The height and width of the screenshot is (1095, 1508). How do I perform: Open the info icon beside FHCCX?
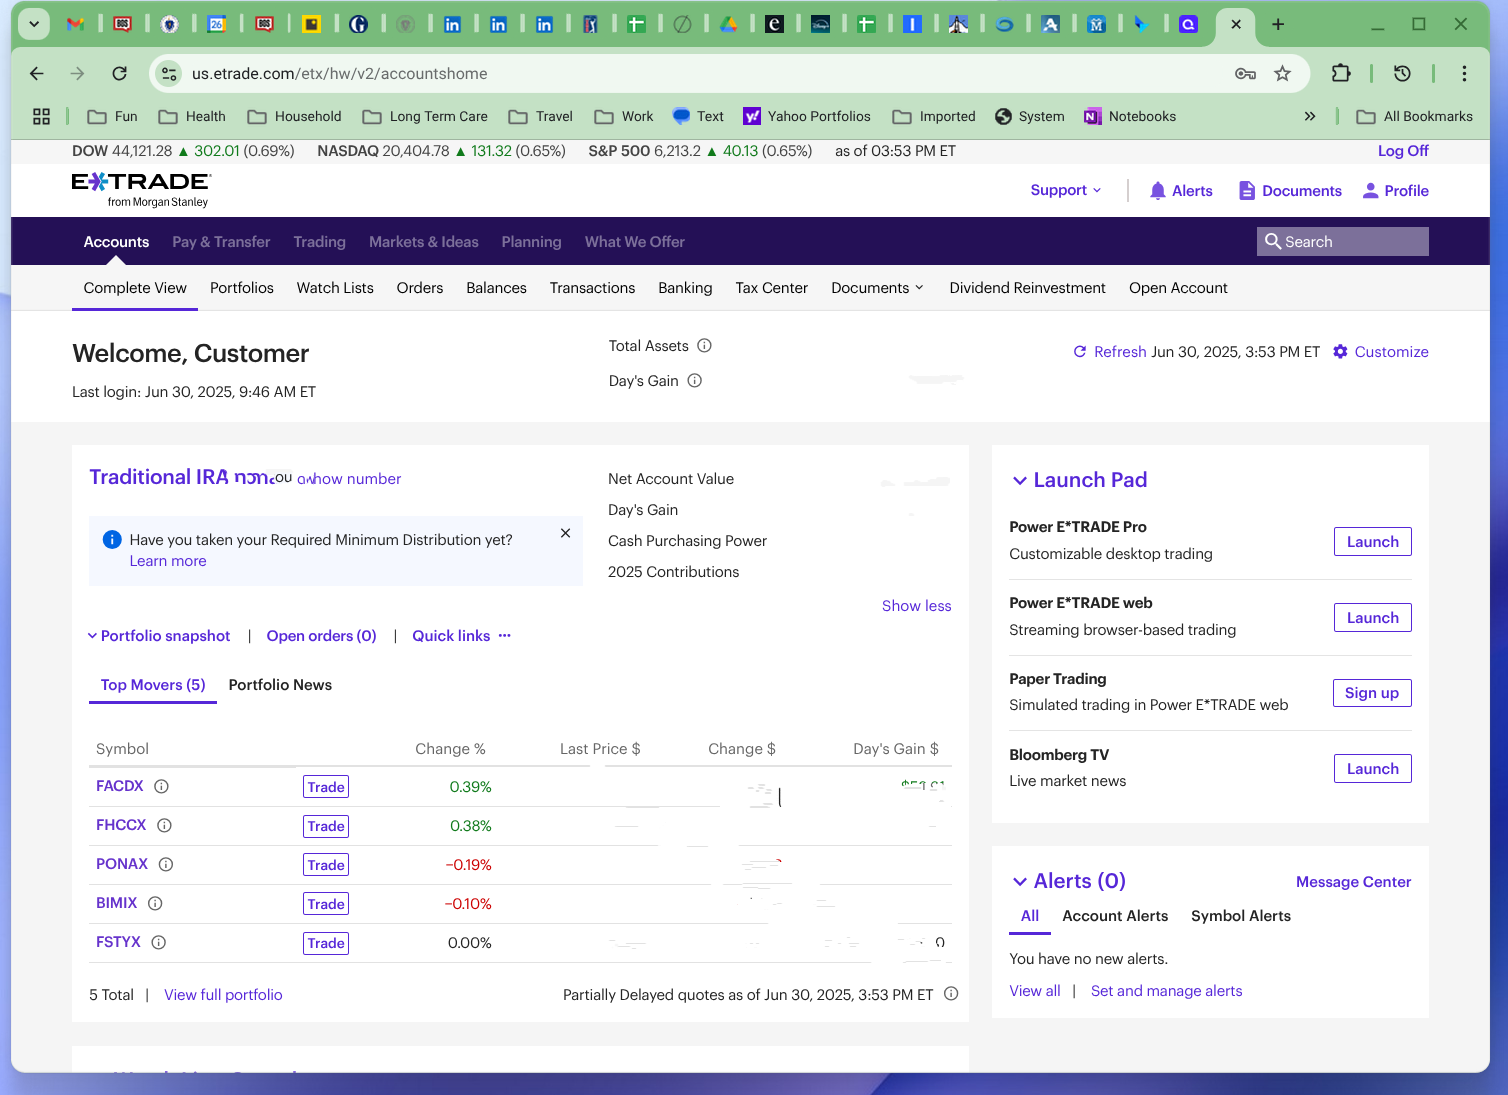click(x=165, y=826)
